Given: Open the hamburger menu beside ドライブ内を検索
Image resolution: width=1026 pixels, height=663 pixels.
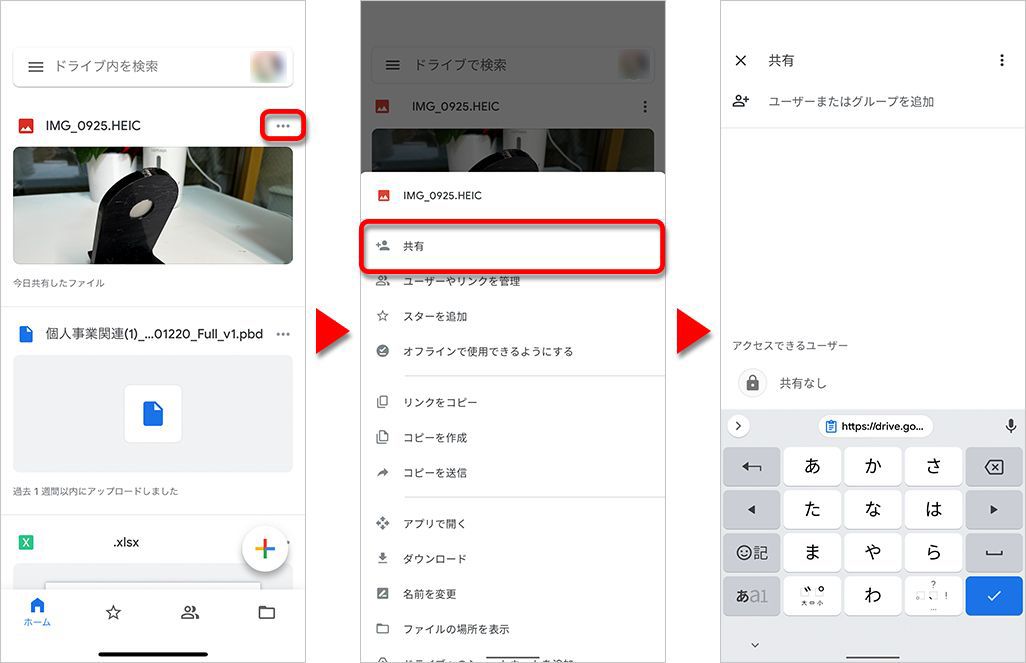Looking at the screenshot, I should [36, 67].
